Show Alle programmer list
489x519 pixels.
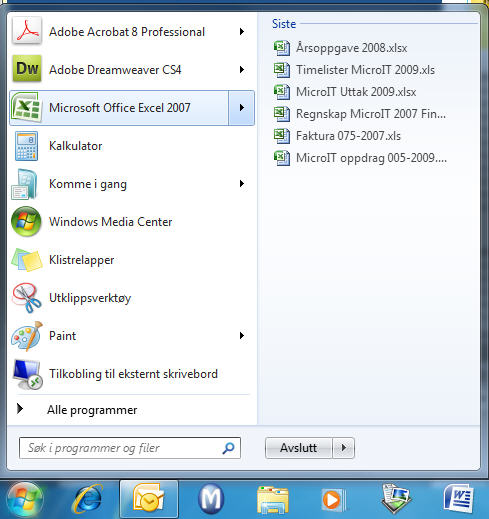tap(92, 410)
